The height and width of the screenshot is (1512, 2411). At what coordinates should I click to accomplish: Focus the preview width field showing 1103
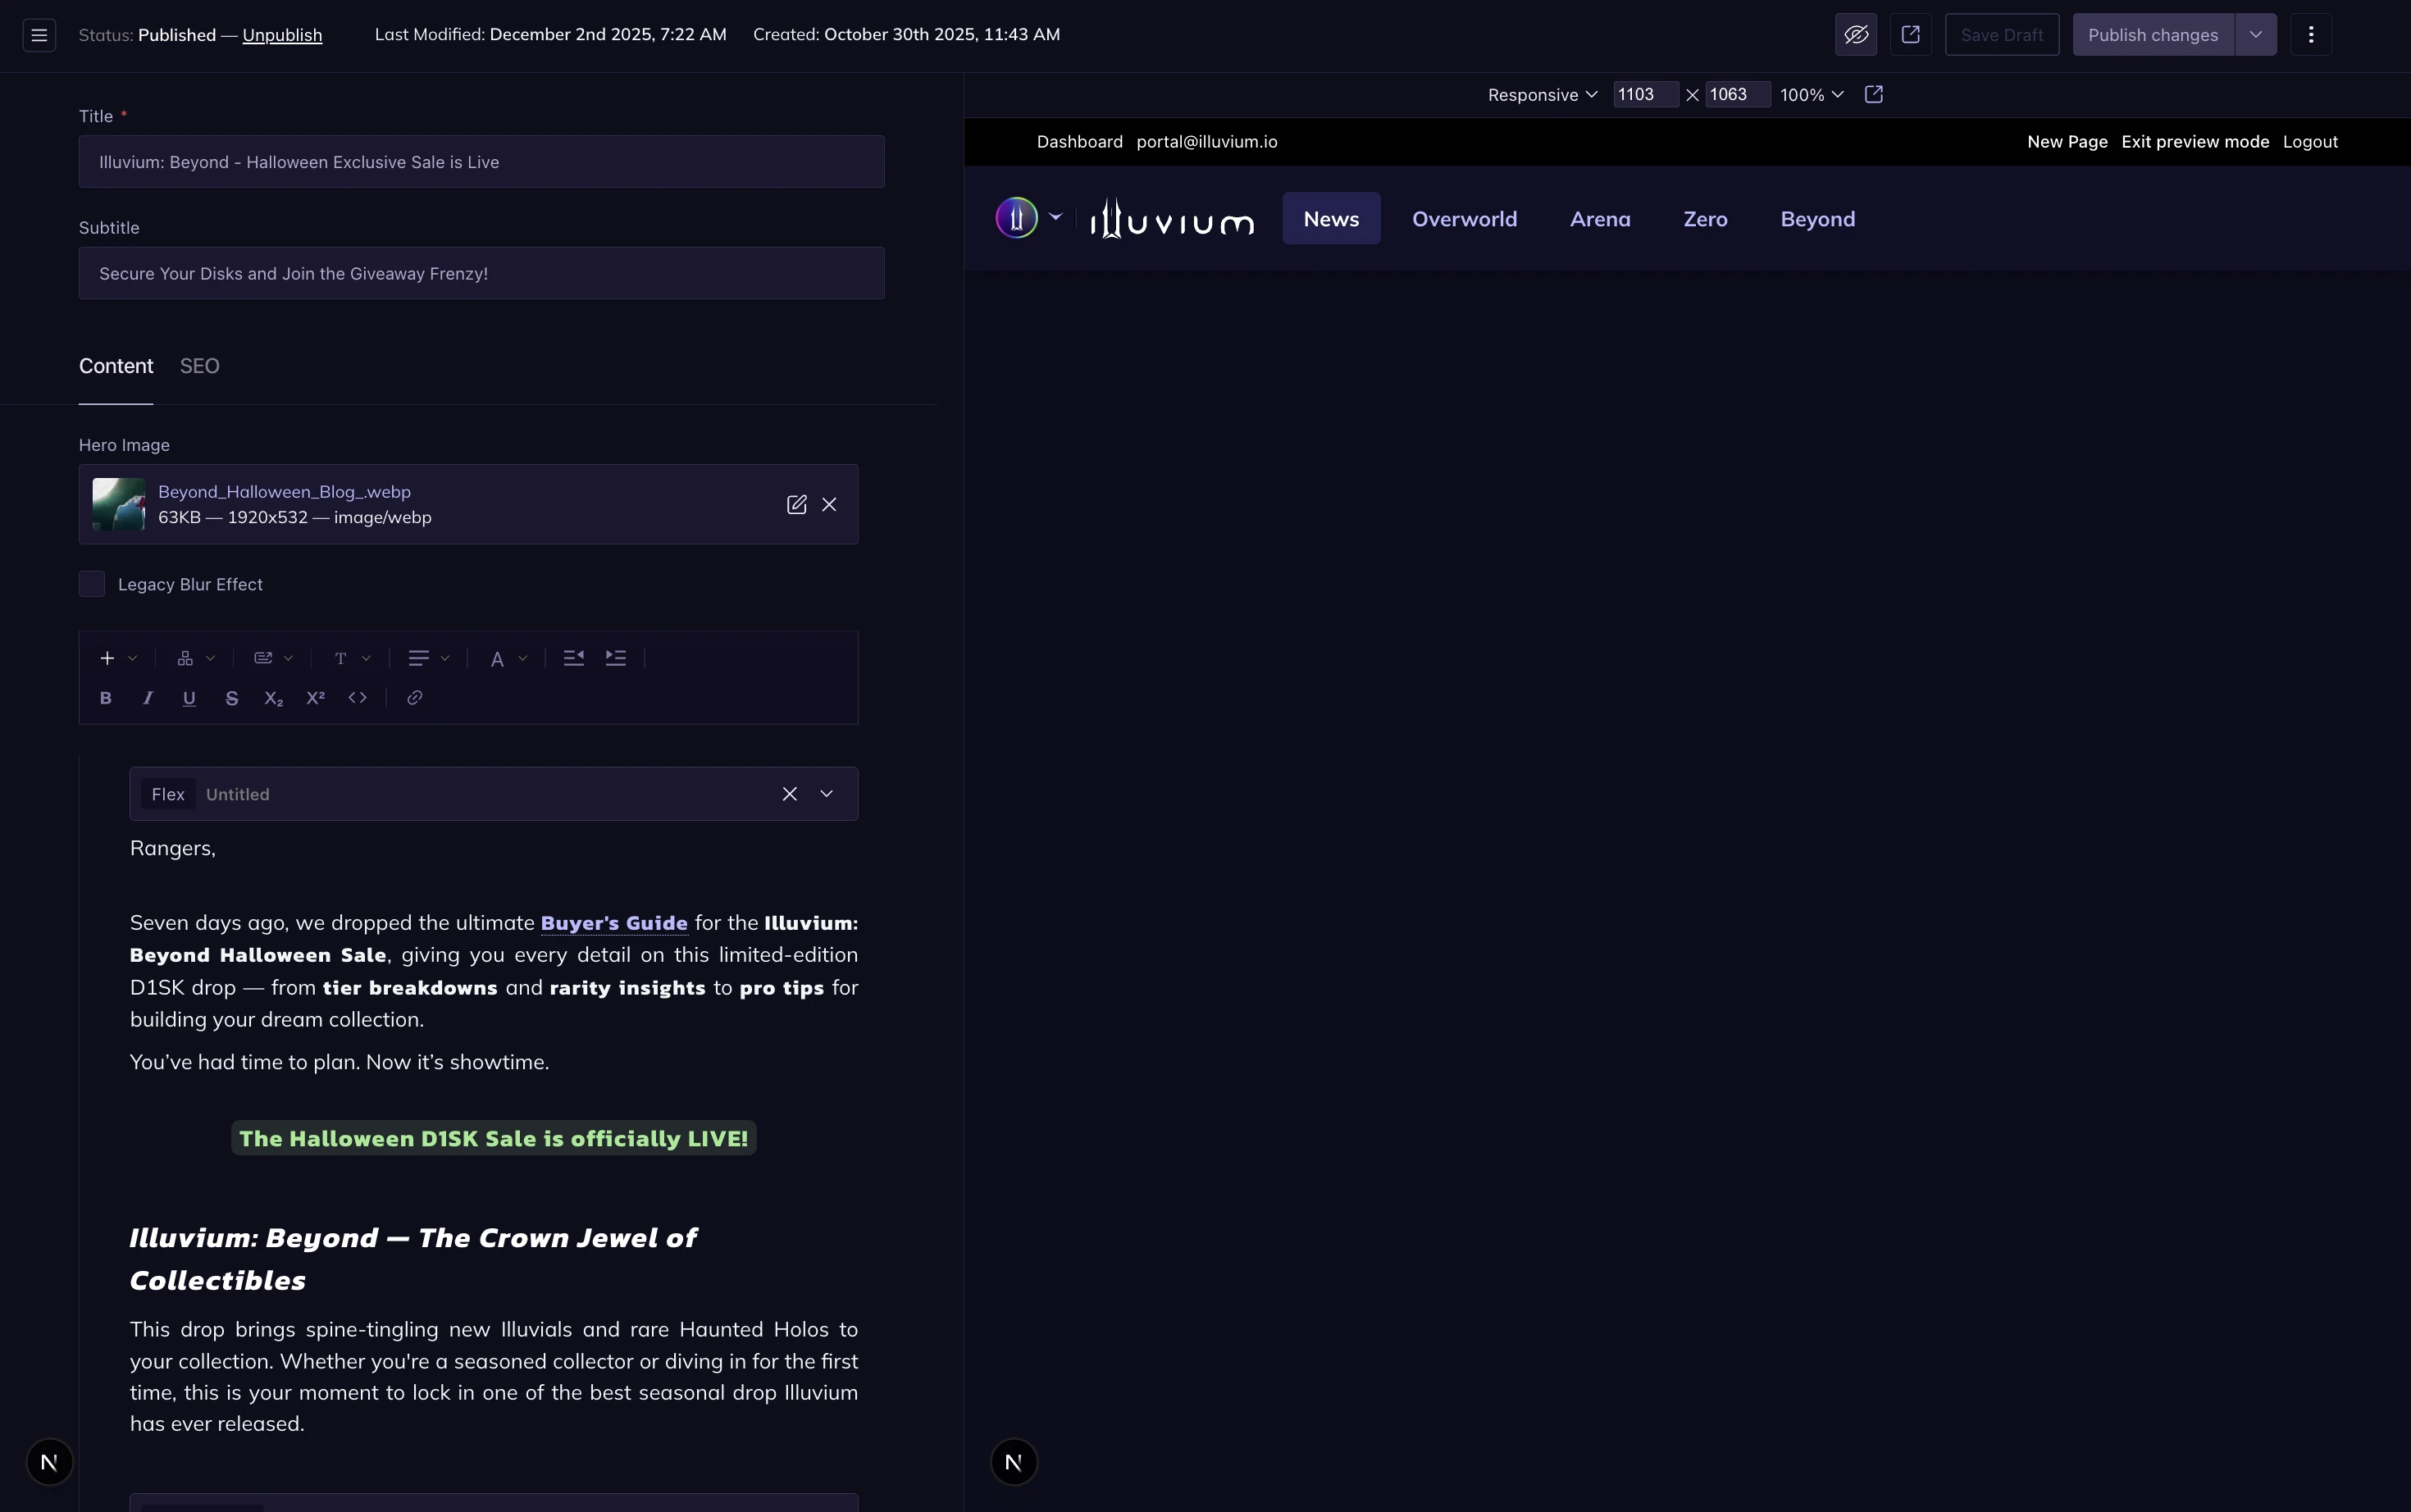pyautogui.click(x=1645, y=95)
